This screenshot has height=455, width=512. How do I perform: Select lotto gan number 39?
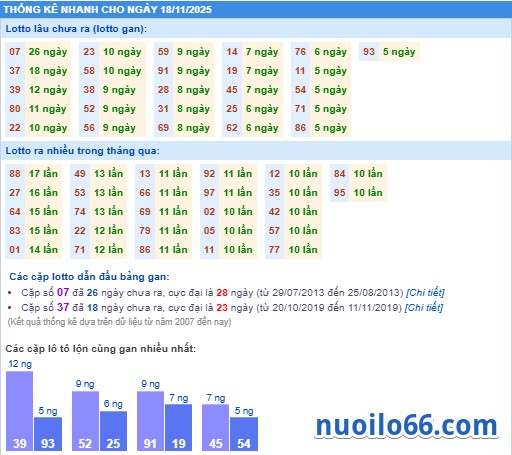click(x=15, y=90)
